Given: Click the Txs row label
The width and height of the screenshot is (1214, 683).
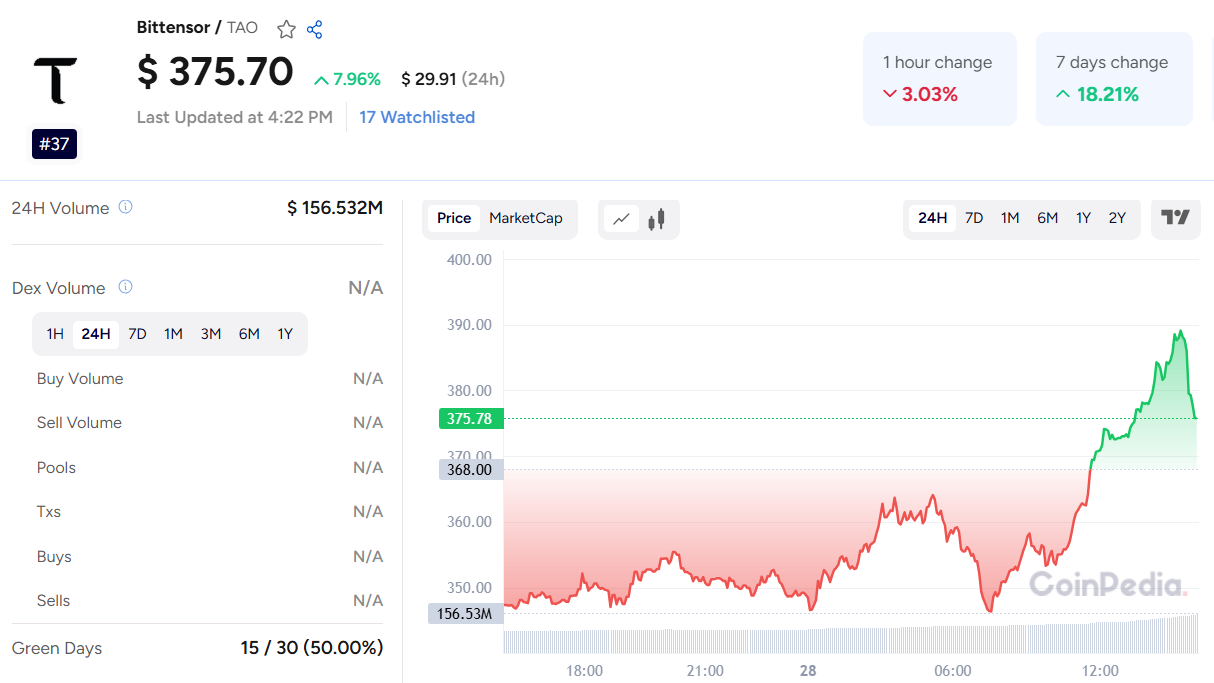Looking at the screenshot, I should pyautogui.click(x=49, y=512).
